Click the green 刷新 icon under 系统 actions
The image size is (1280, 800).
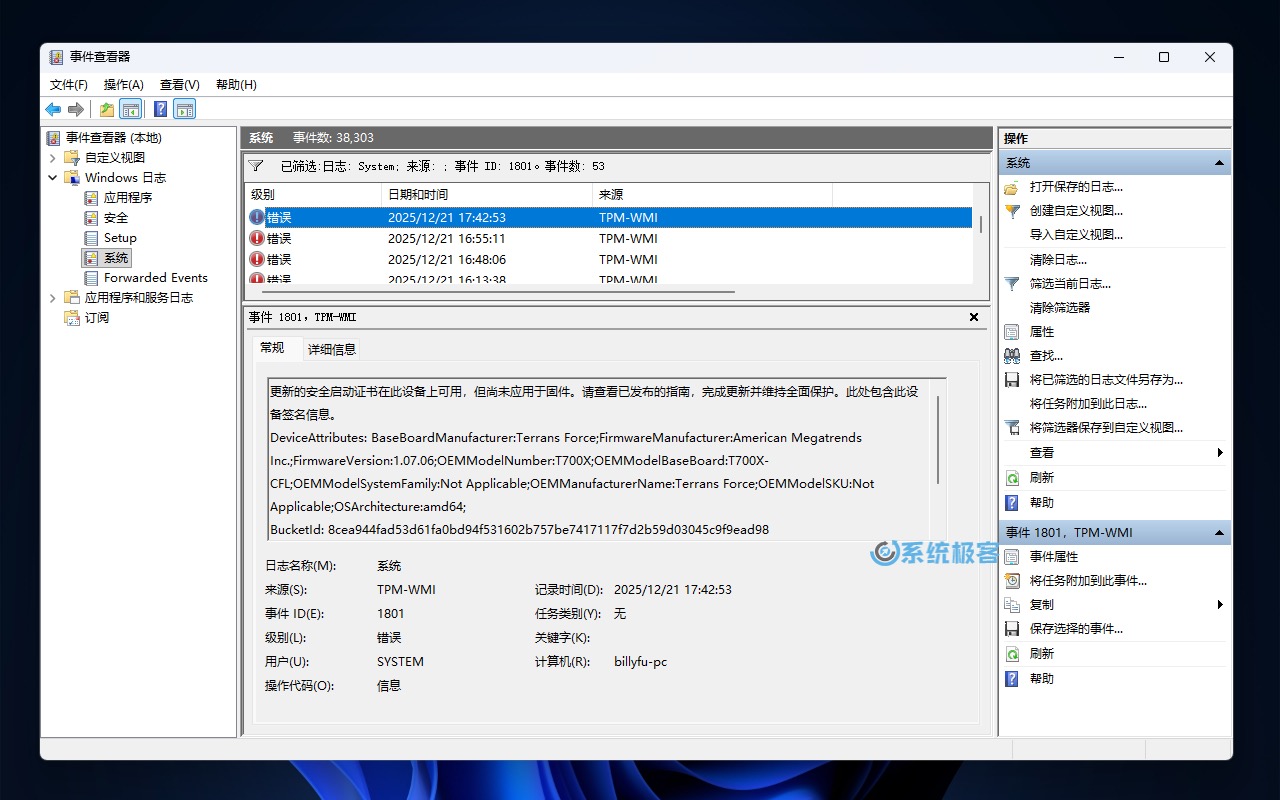pos(1012,478)
